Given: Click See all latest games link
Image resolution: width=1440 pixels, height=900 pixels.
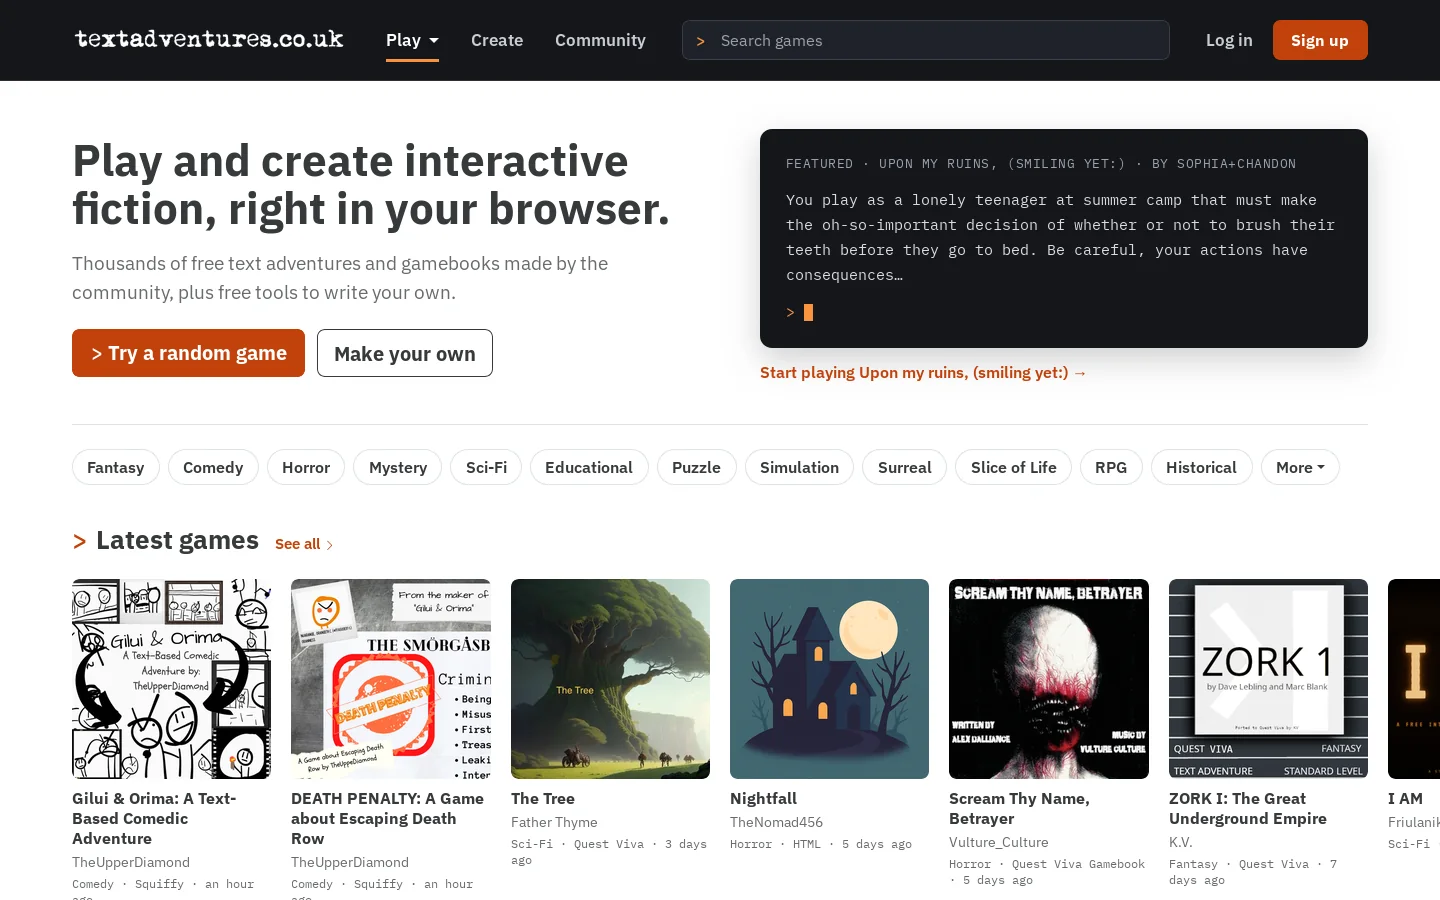Looking at the screenshot, I should tap(304, 544).
